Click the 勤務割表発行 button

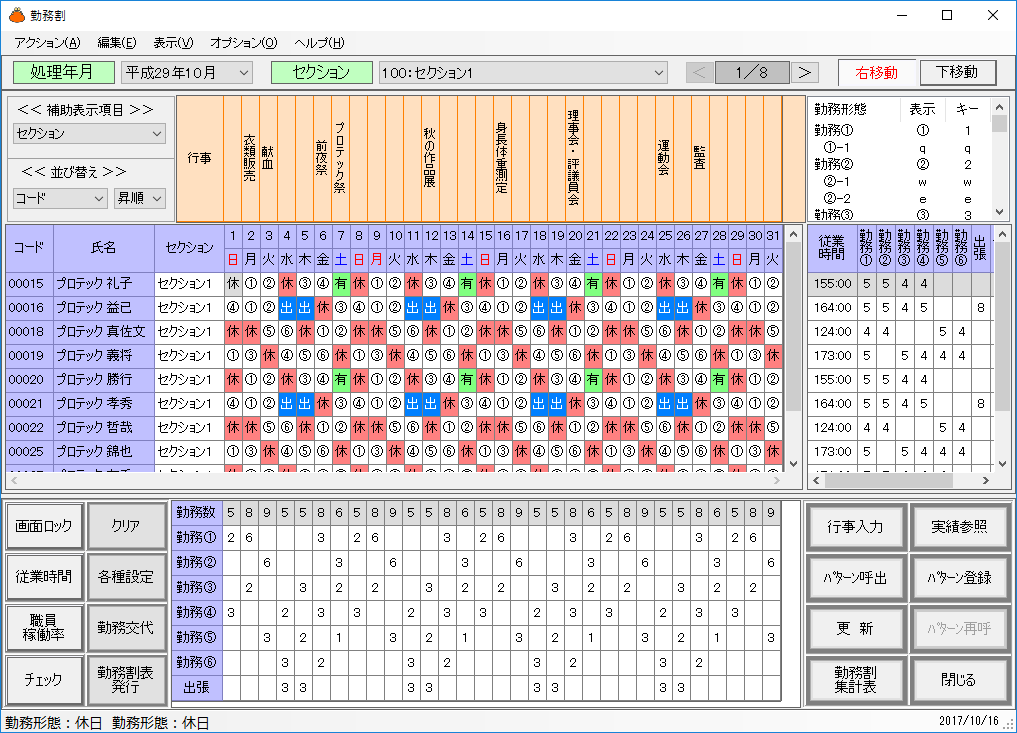125,679
